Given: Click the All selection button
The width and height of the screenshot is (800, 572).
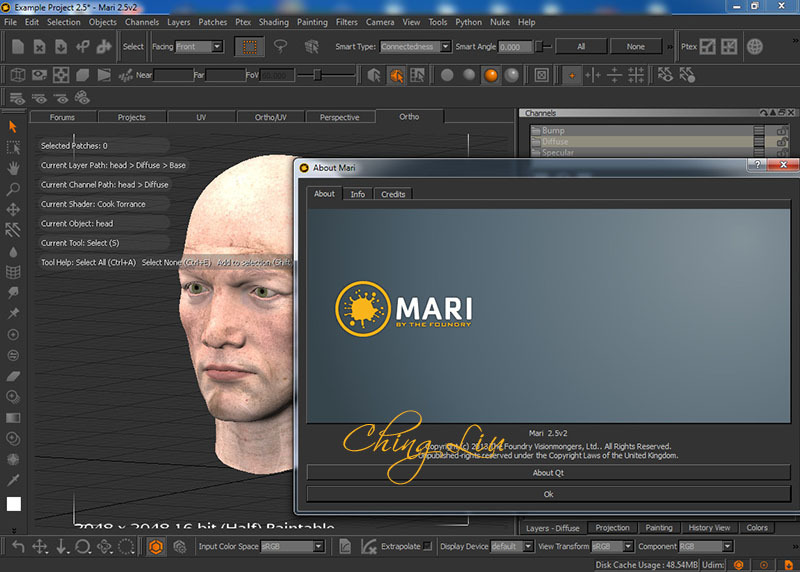Looking at the screenshot, I should [581, 46].
